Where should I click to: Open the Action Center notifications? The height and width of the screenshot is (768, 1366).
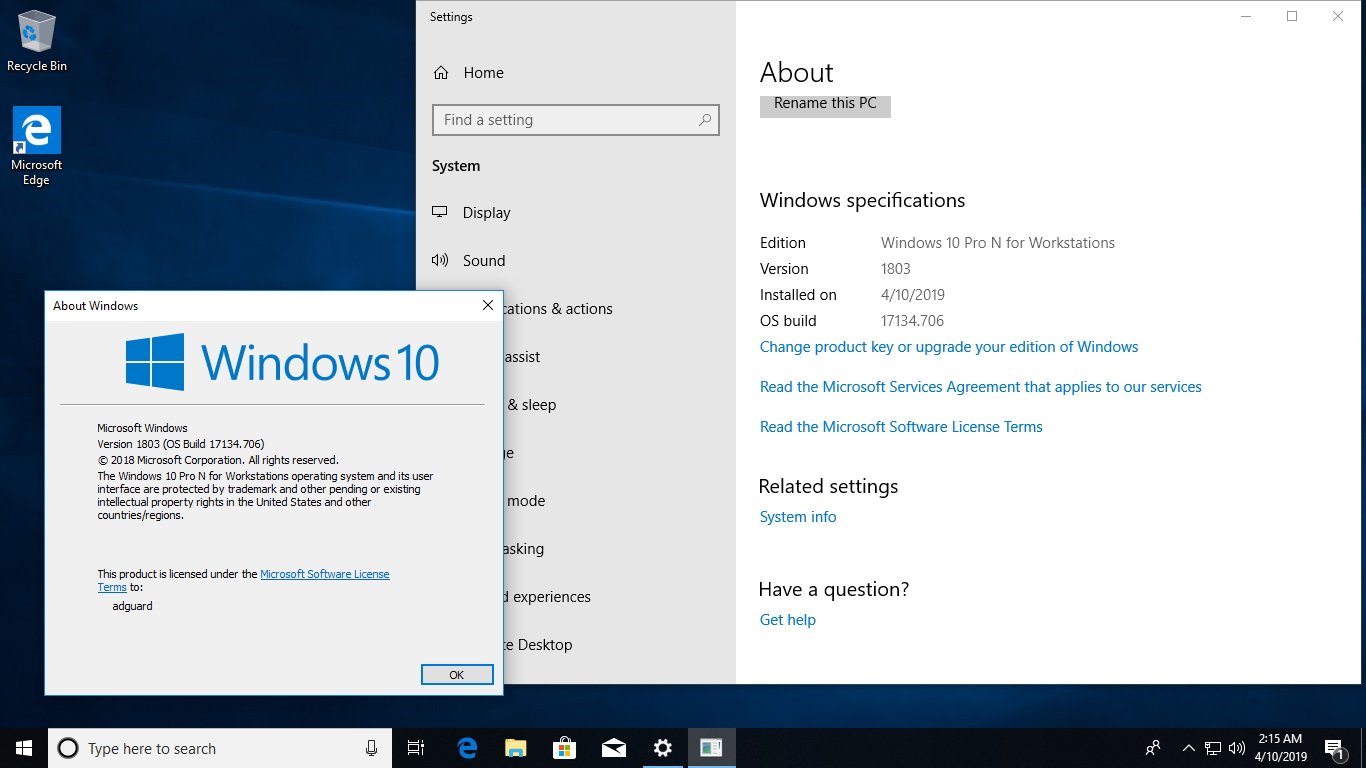click(x=1334, y=748)
